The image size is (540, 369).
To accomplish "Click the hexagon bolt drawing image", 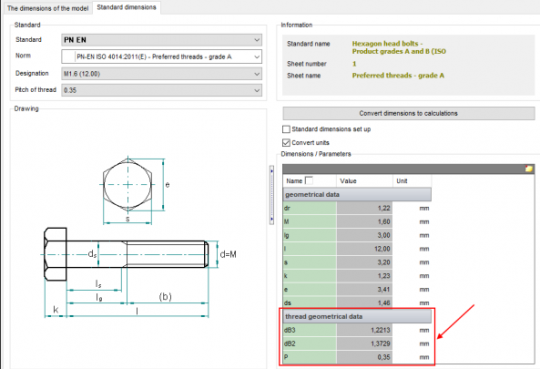I will coord(139,238).
